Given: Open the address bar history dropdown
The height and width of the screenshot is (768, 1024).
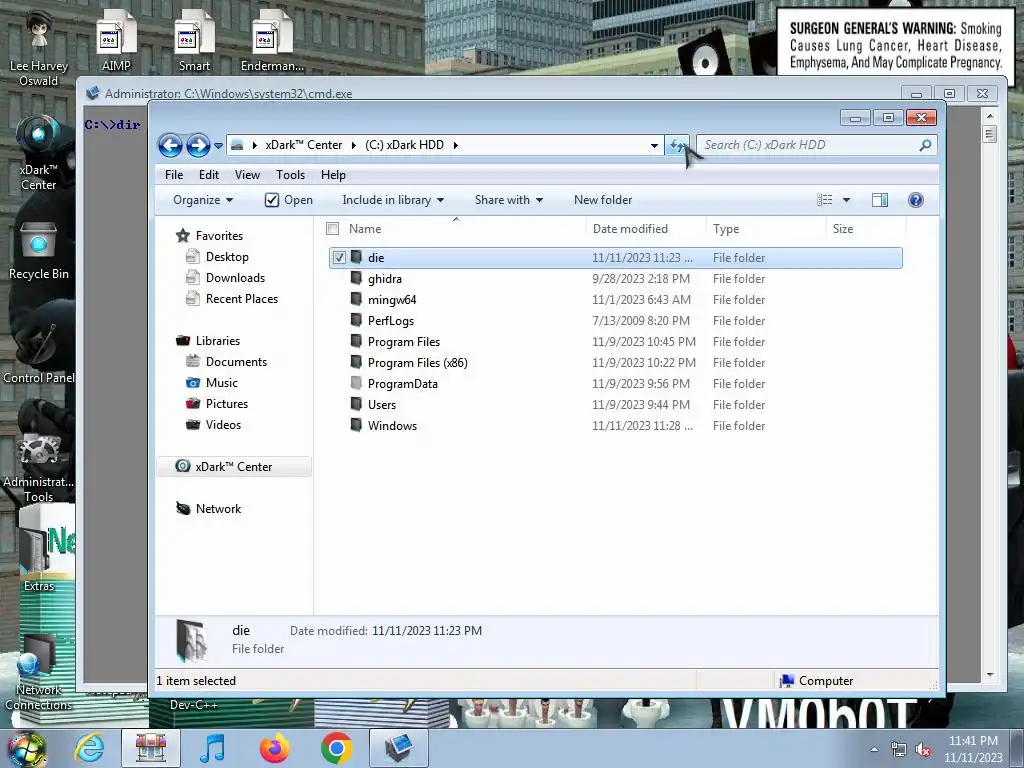Looking at the screenshot, I should [654, 145].
